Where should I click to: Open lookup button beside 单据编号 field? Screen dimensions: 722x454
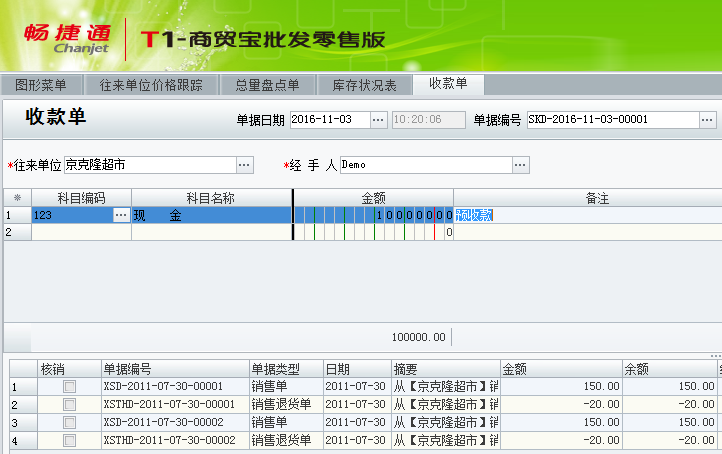pyautogui.click(x=708, y=120)
